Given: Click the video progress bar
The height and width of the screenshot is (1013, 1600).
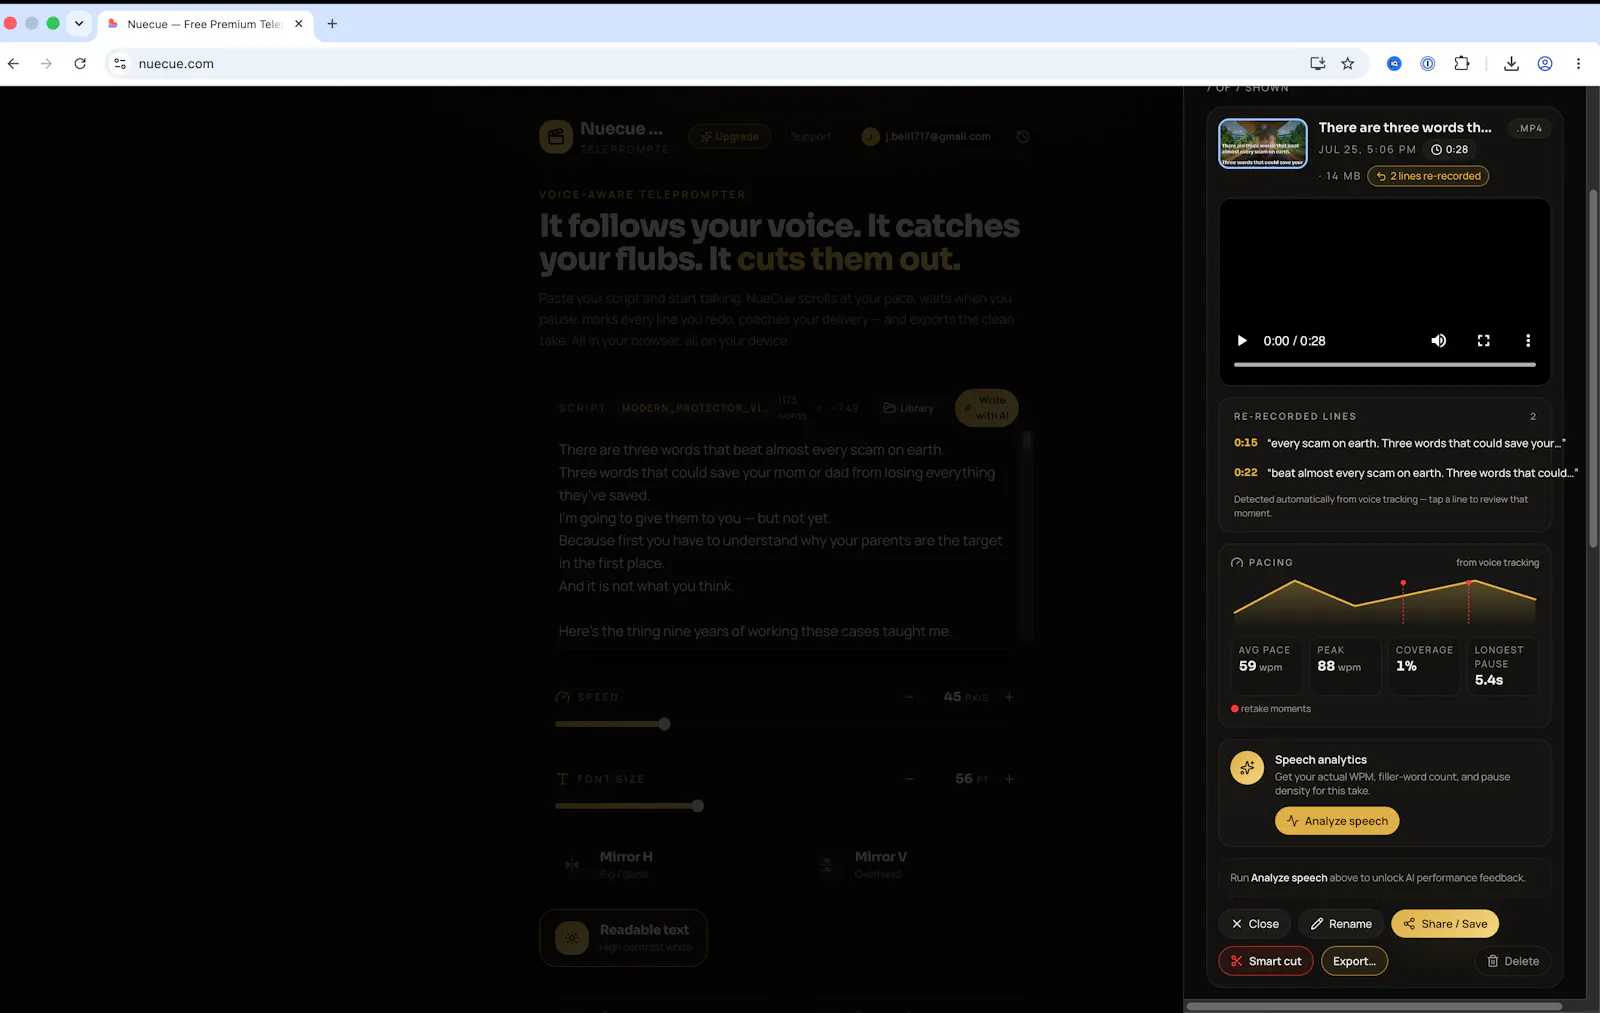Looking at the screenshot, I should pyautogui.click(x=1384, y=365).
